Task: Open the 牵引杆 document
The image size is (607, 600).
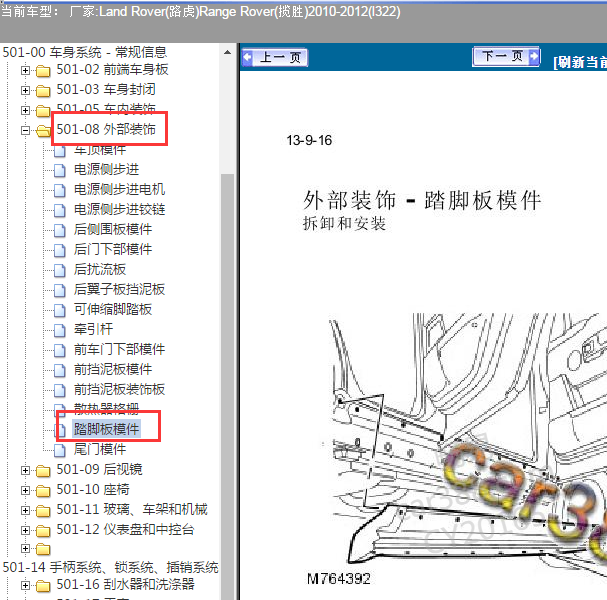Action: coord(93,329)
